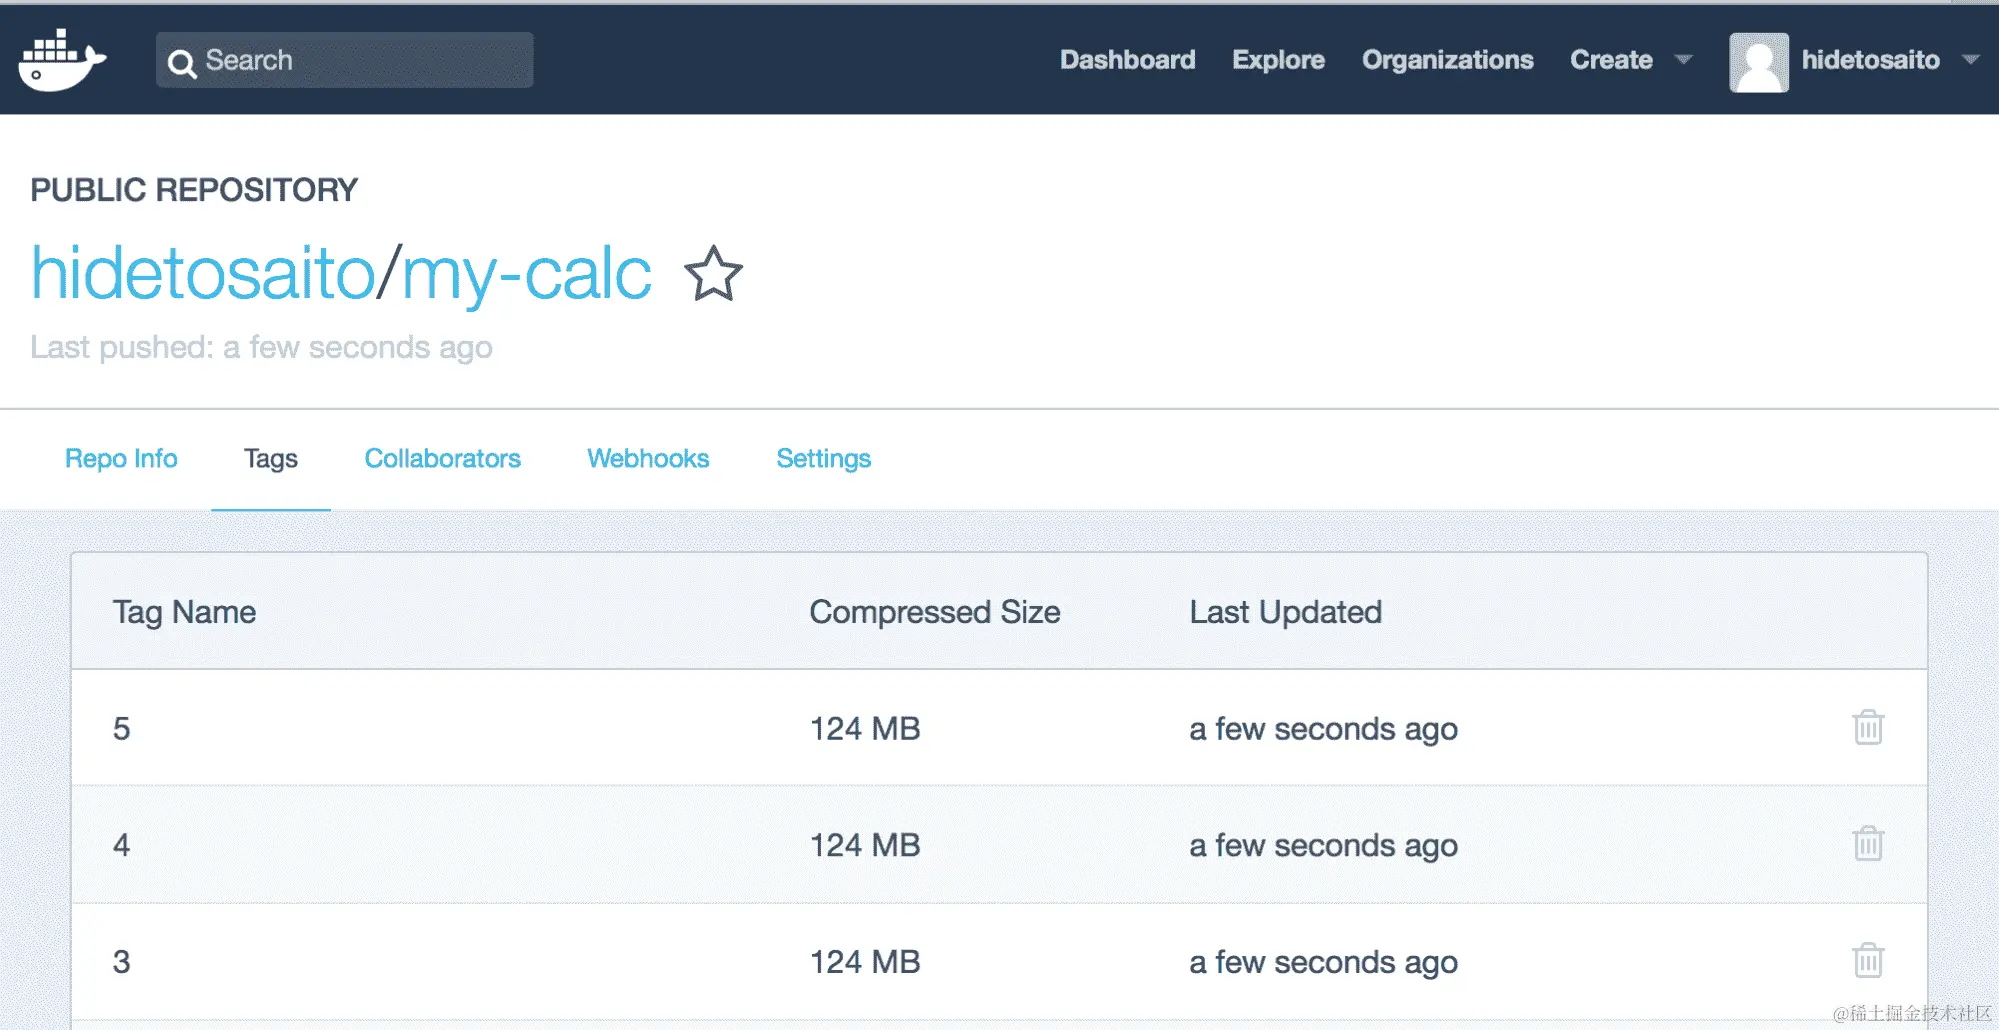
Task: Open the Organizations menu item
Action: coord(1447,60)
